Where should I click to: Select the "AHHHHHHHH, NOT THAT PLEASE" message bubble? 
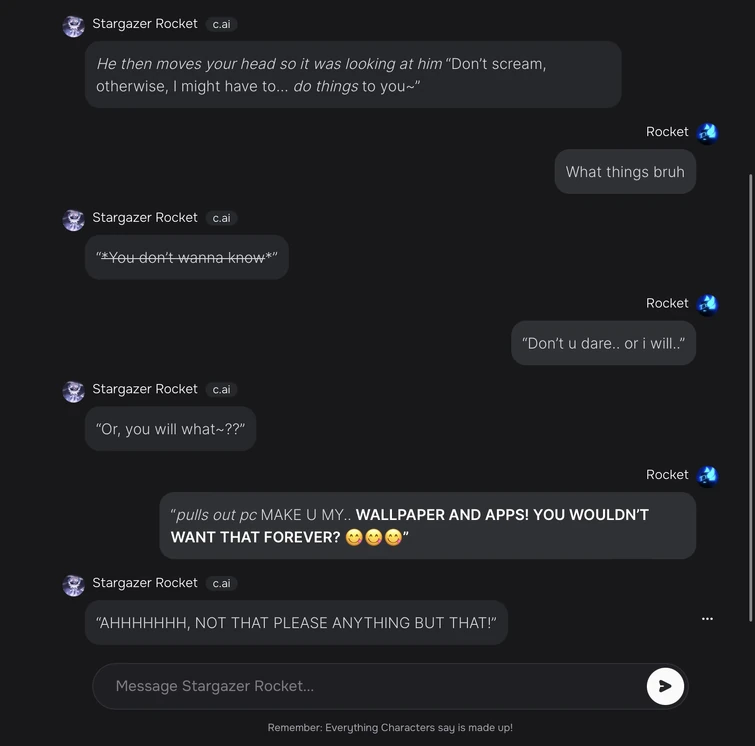(296, 623)
